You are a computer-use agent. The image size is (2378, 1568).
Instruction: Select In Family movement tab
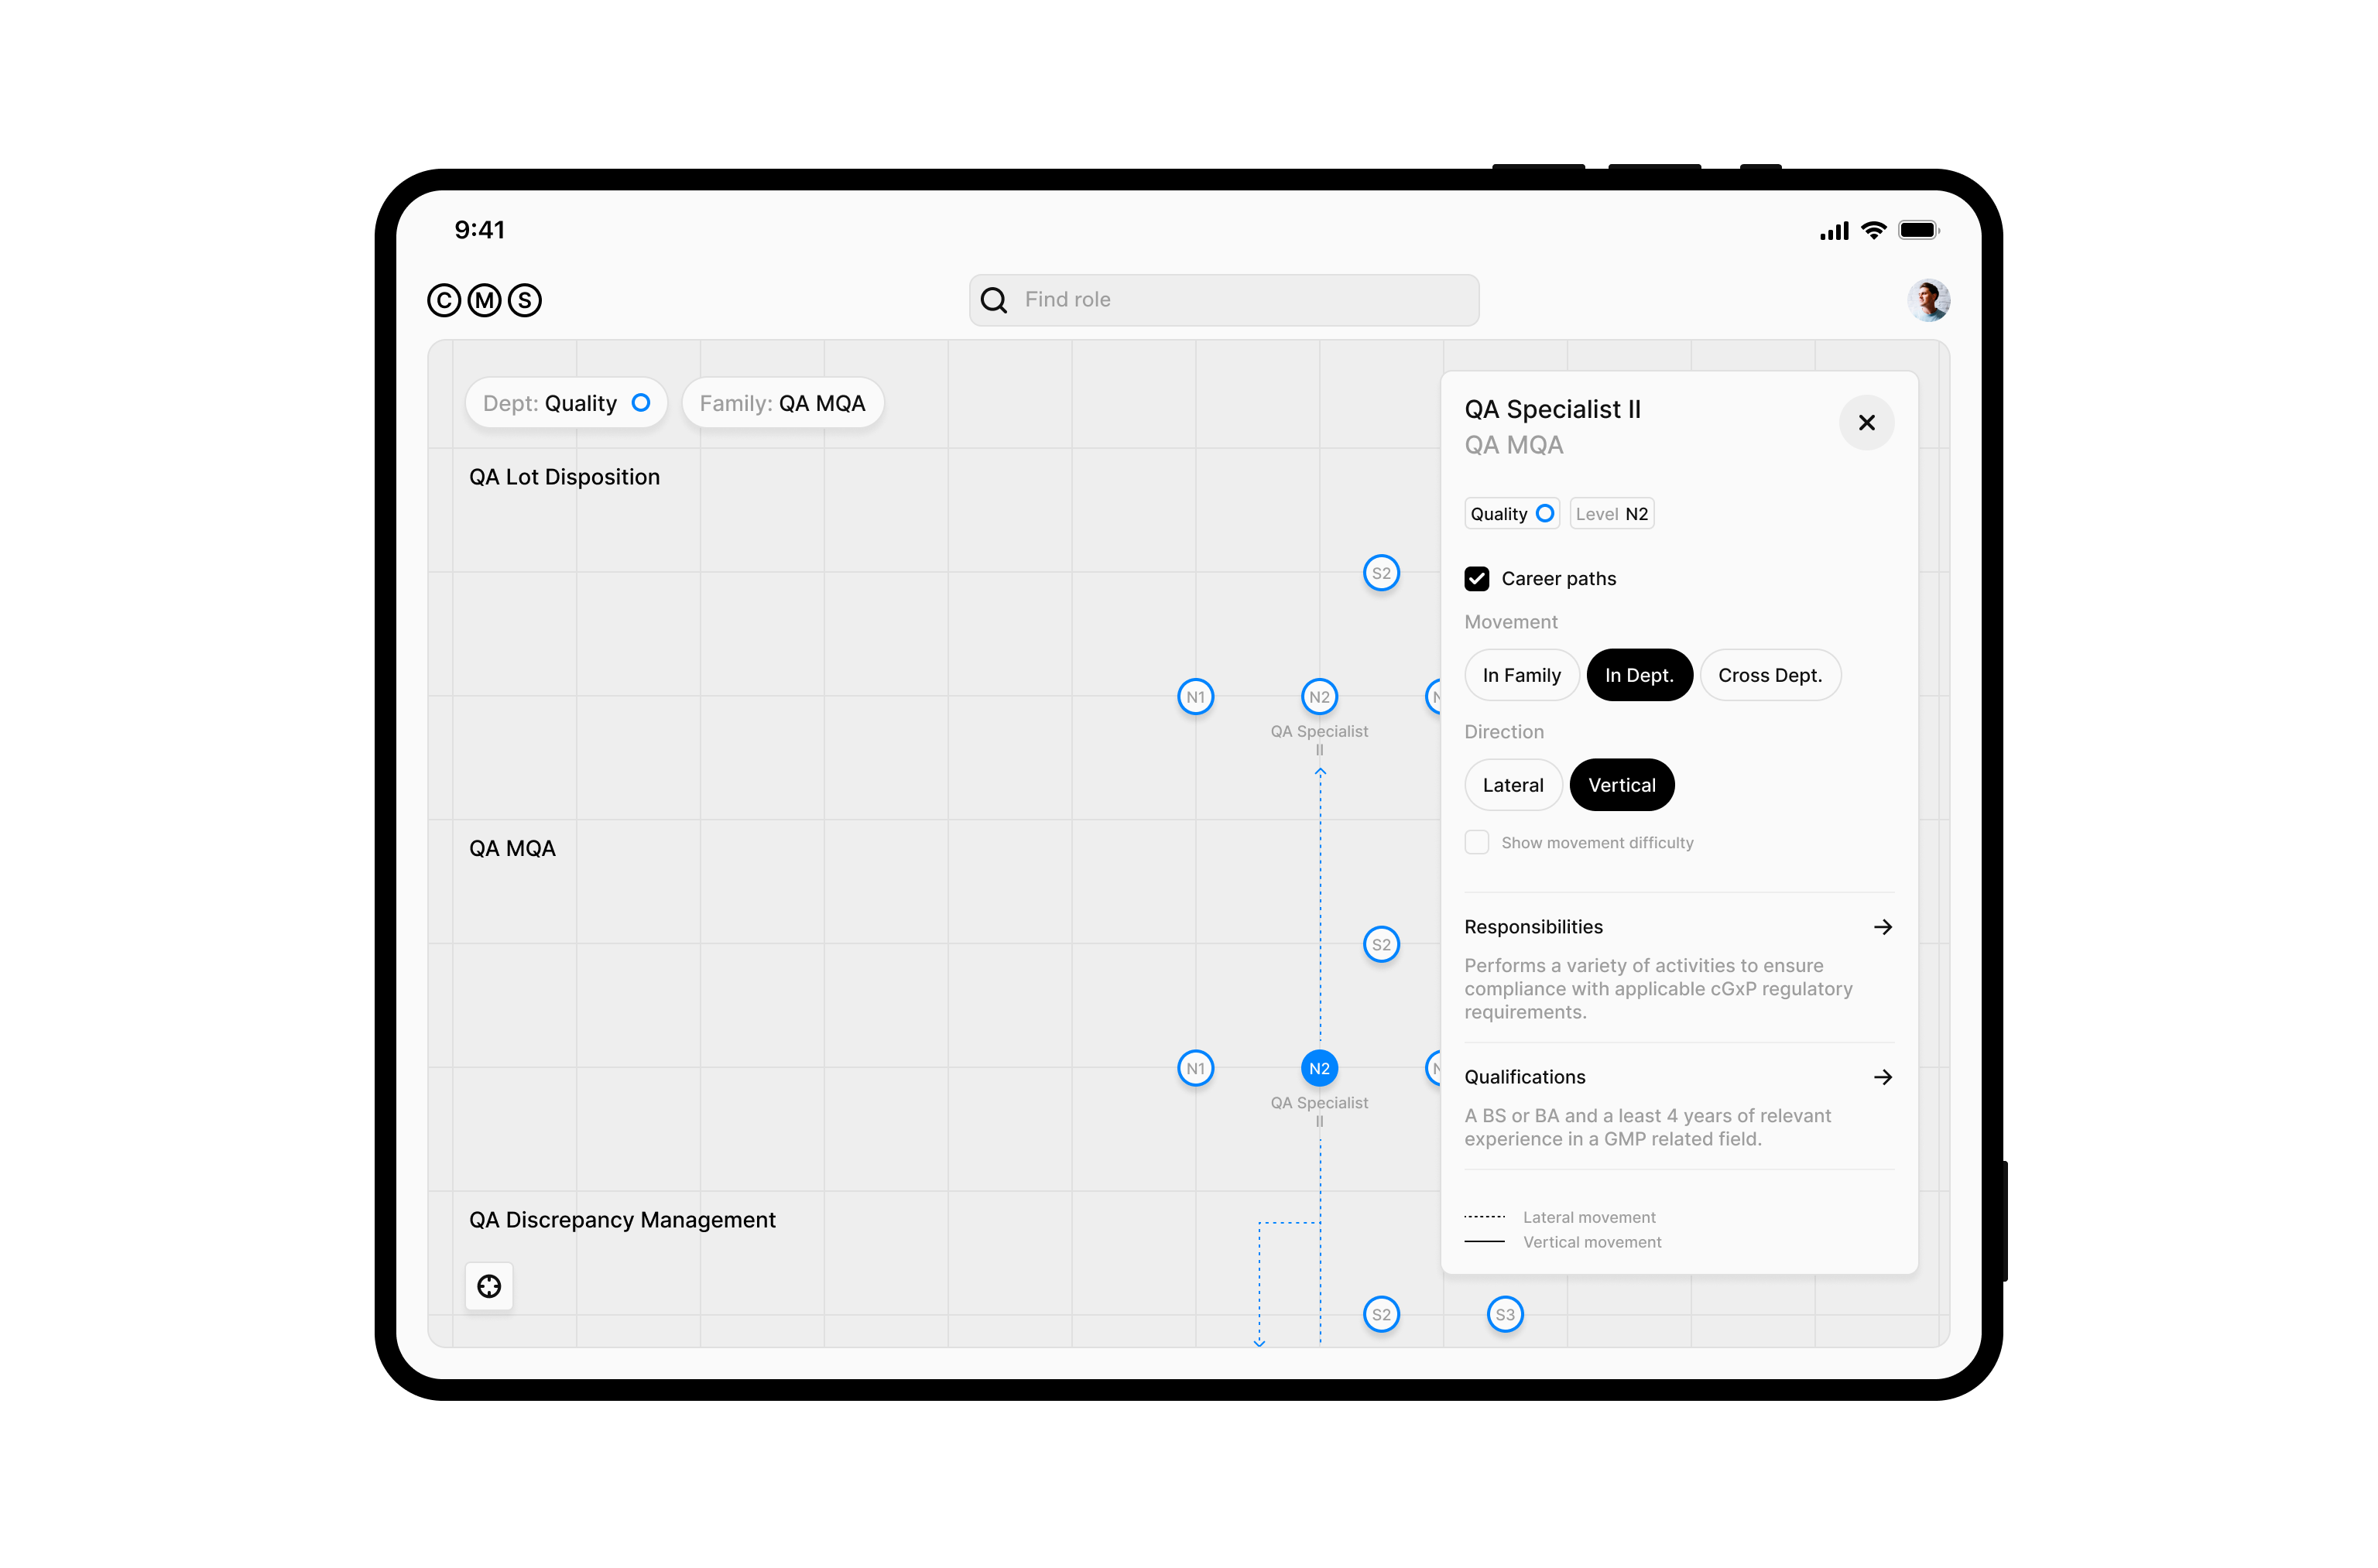pyautogui.click(x=1520, y=674)
